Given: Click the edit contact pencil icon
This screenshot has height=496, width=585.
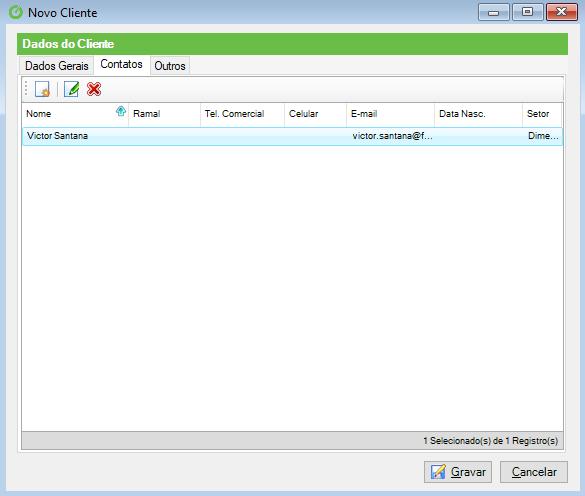Looking at the screenshot, I should [x=71, y=89].
